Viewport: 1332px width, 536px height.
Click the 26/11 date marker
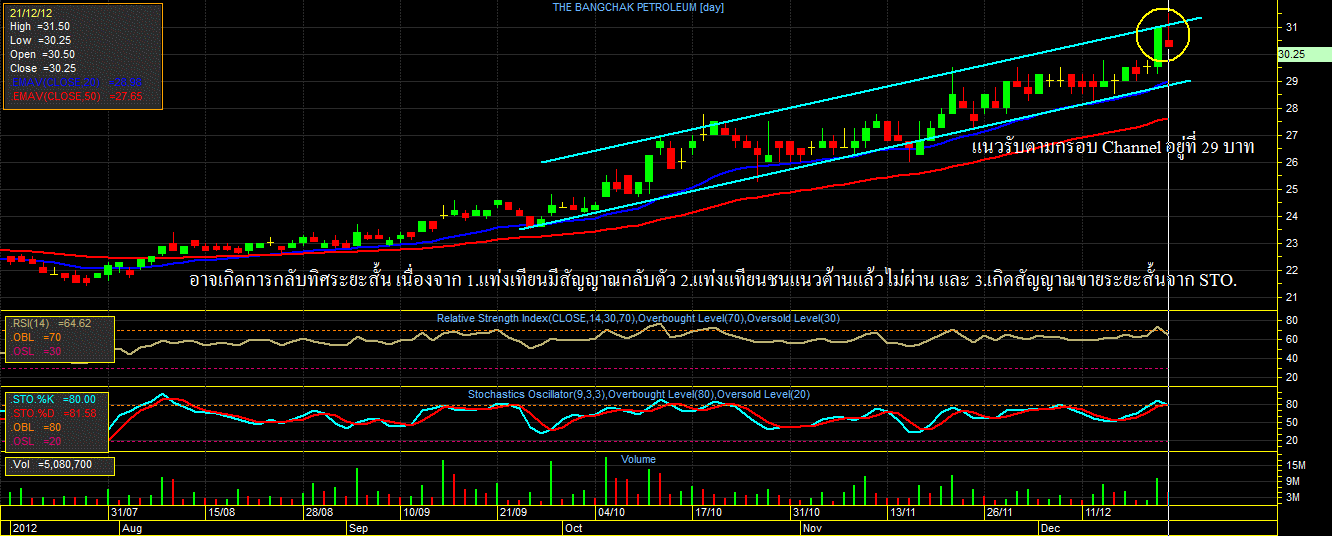(x=1001, y=512)
